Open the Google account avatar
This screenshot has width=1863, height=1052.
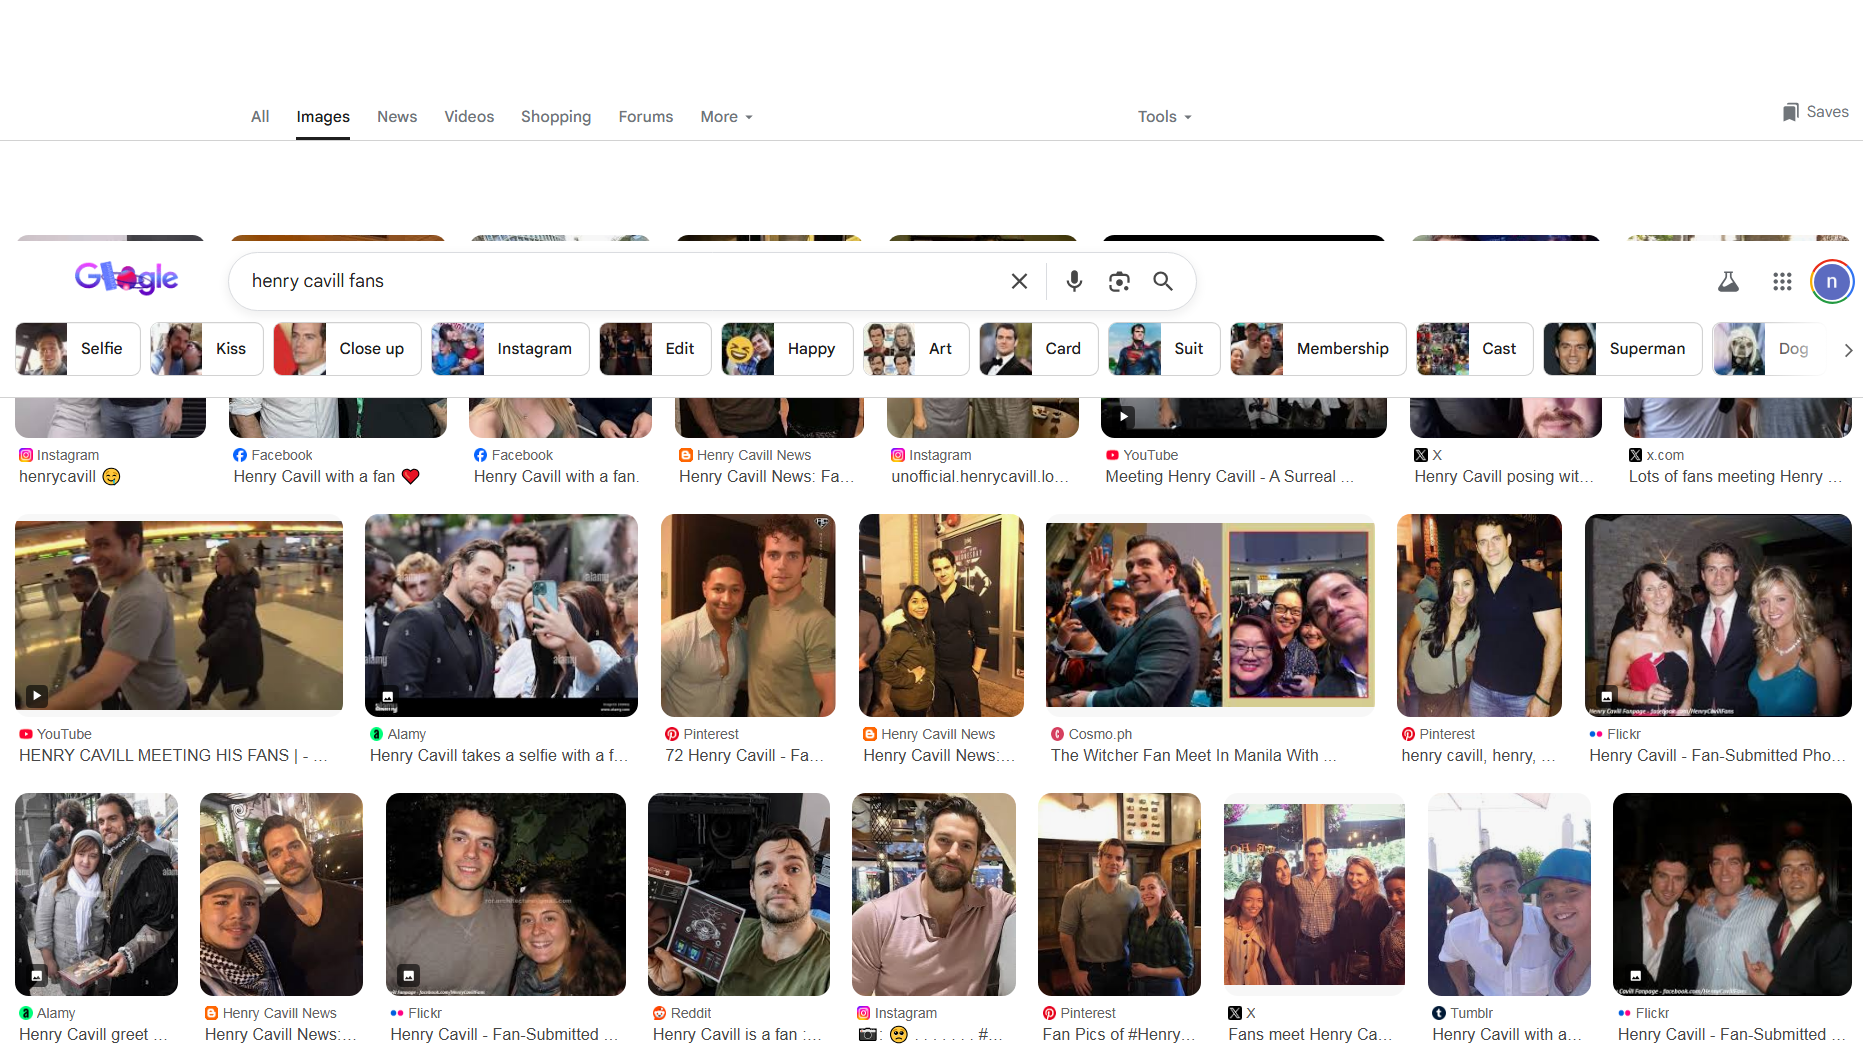[1831, 282]
